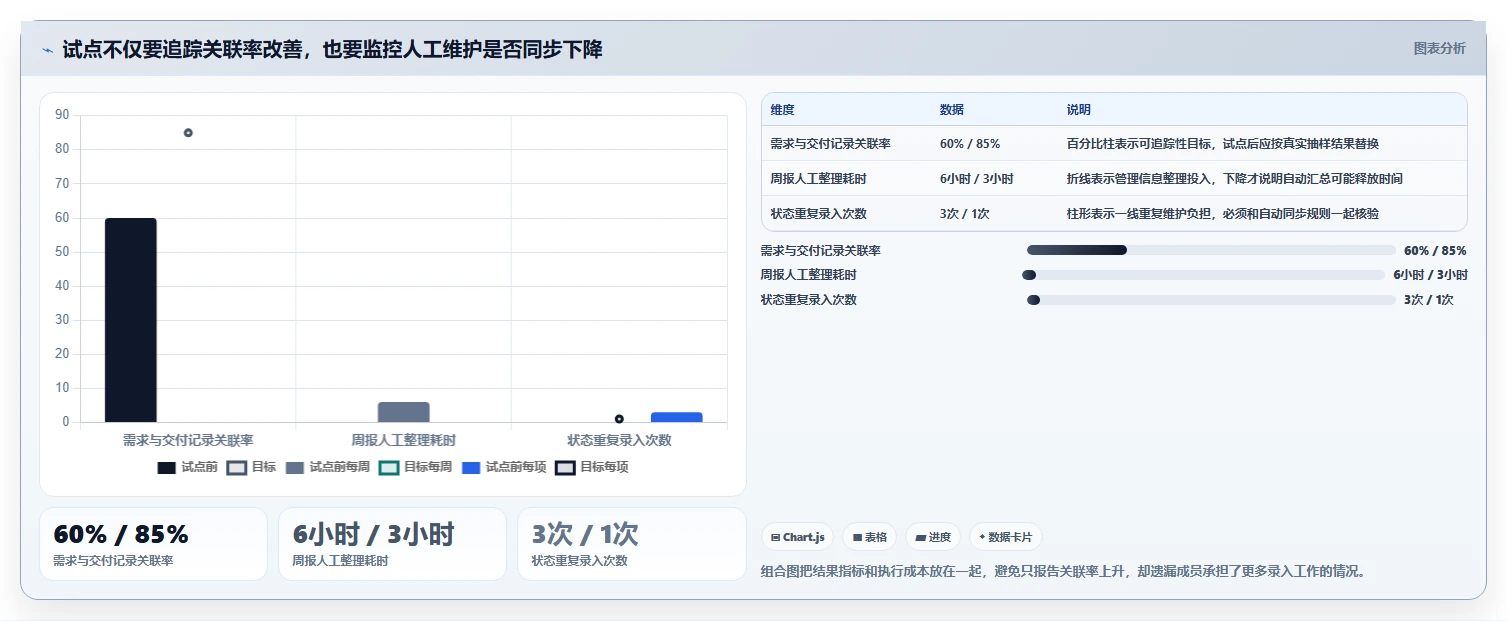
Task: Select the 6小时 / 3小时 data card
Action: coord(392,544)
